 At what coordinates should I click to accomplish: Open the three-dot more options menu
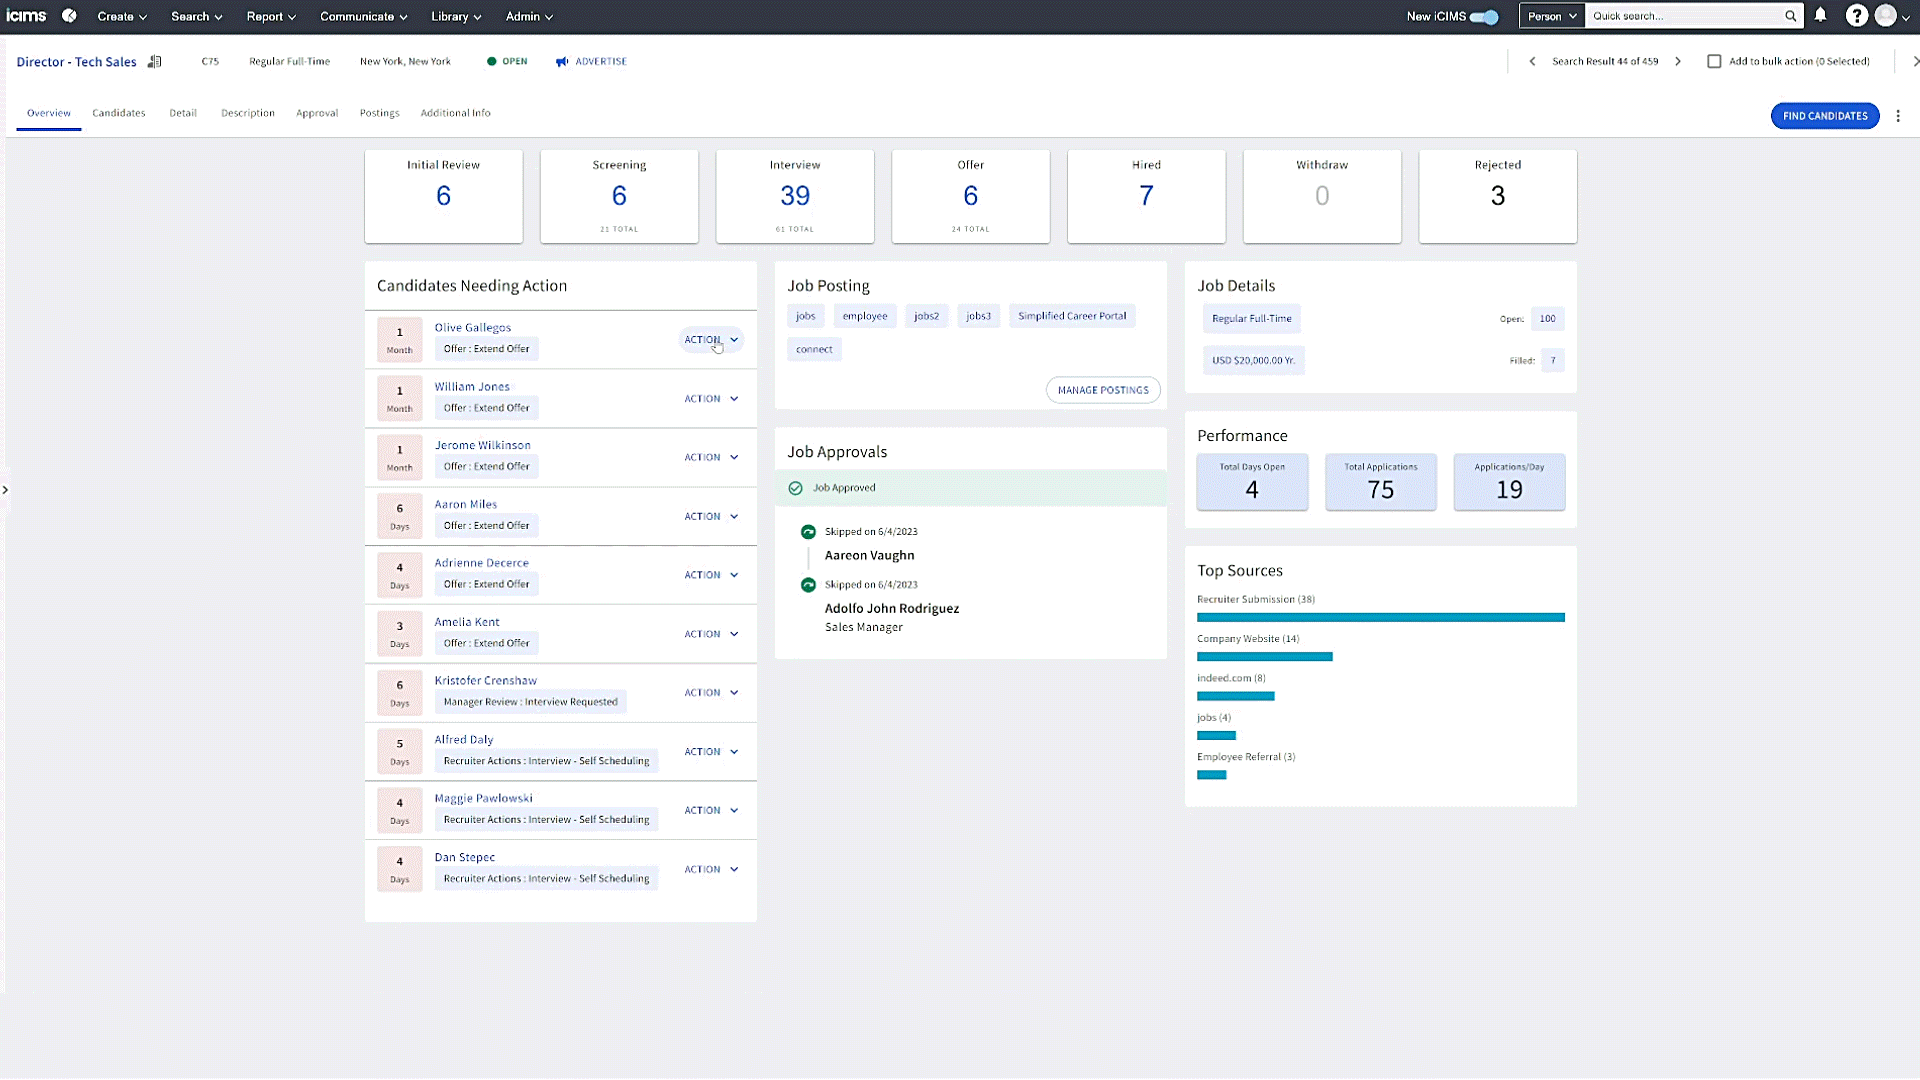click(x=1898, y=116)
